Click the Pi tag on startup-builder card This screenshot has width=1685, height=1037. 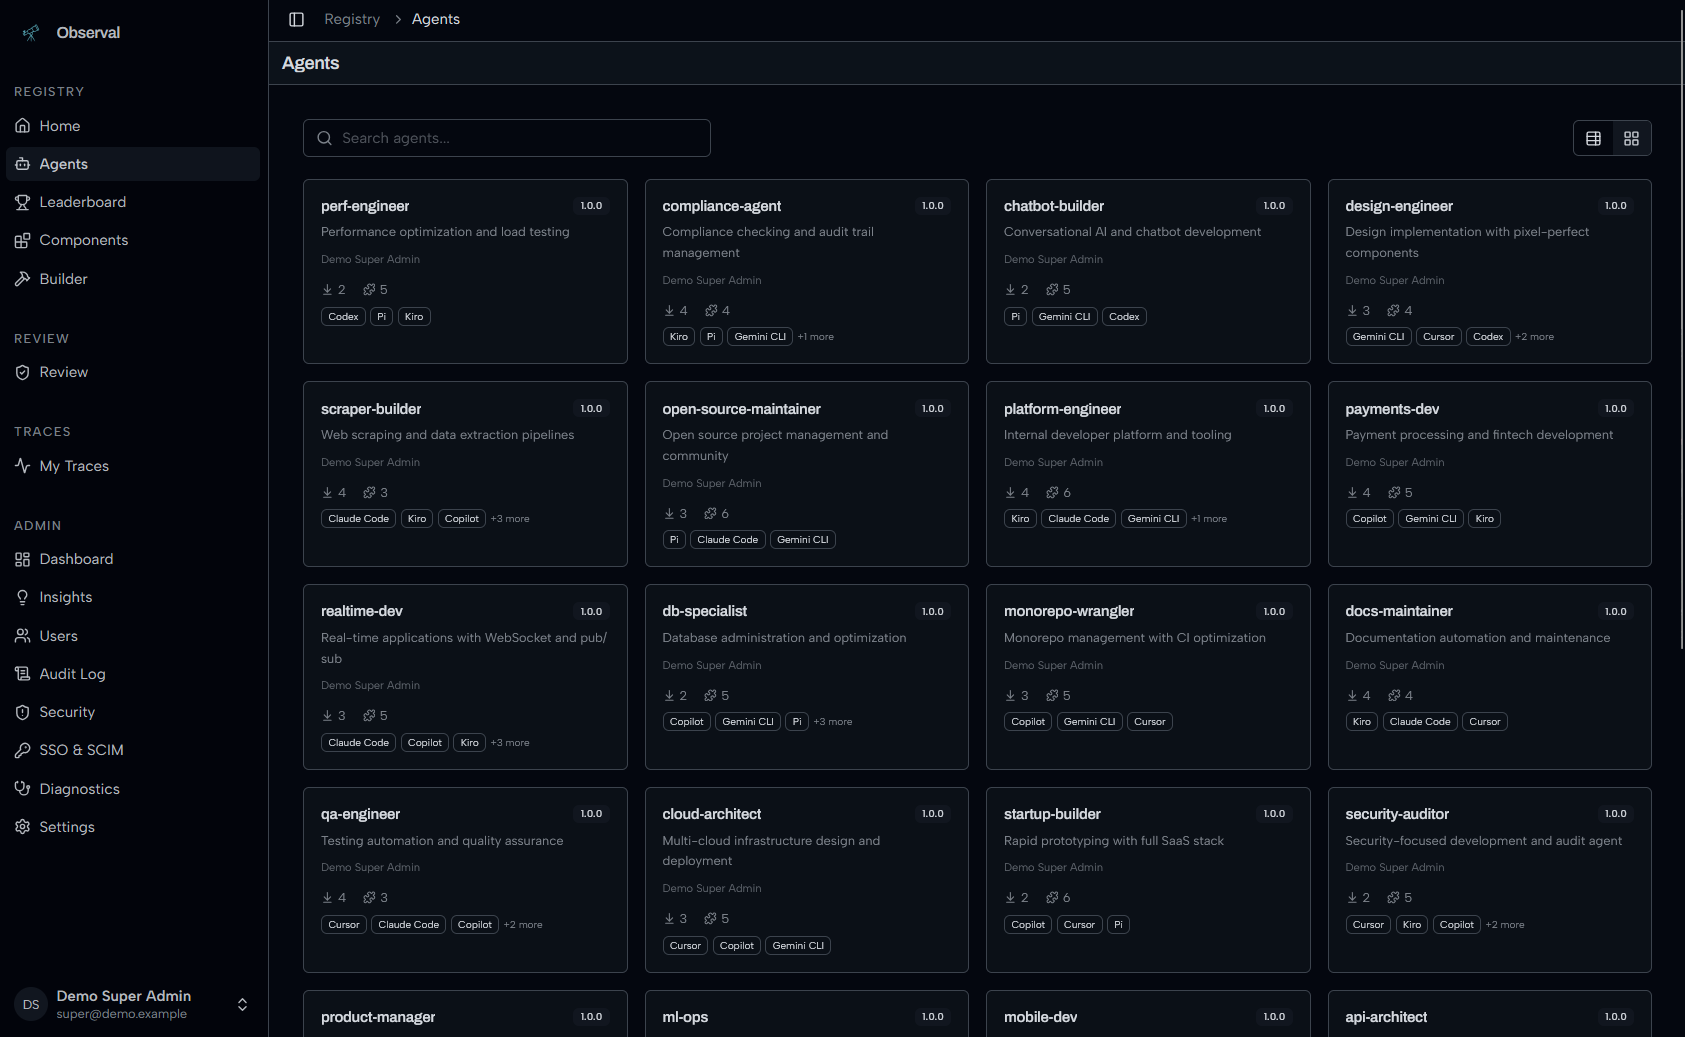1119,925
